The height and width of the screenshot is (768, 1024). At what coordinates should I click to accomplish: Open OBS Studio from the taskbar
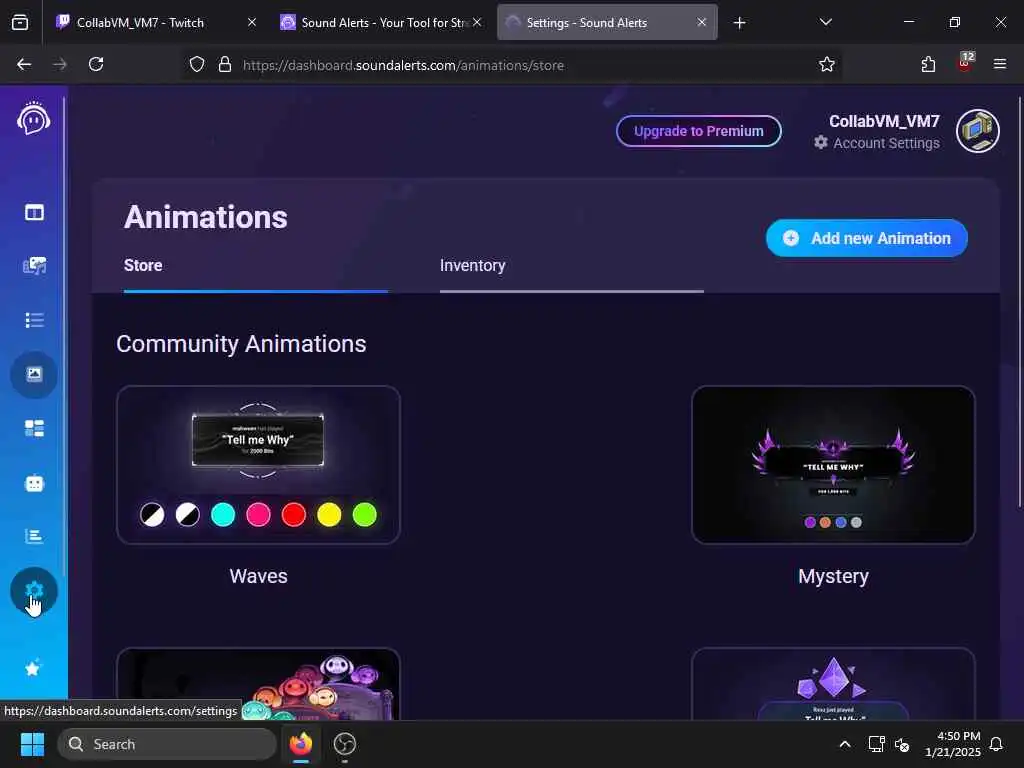[344, 744]
